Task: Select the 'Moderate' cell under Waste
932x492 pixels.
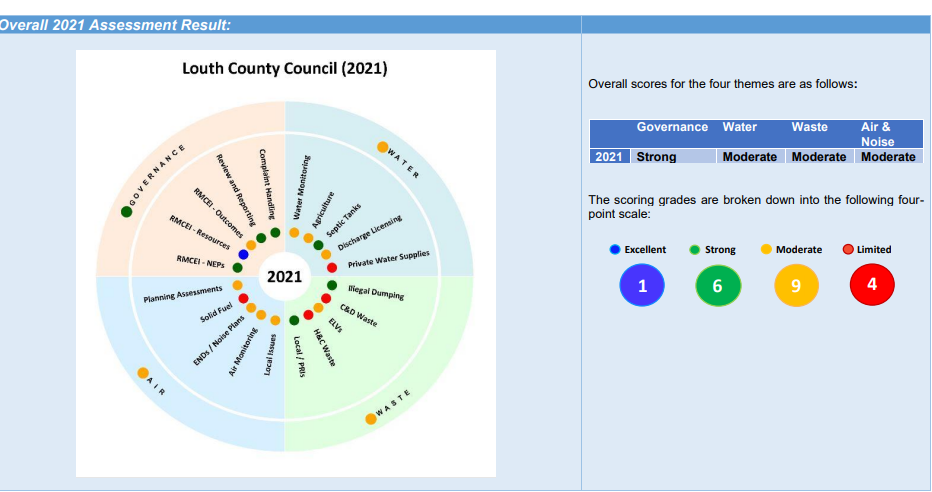Action: [x=818, y=157]
